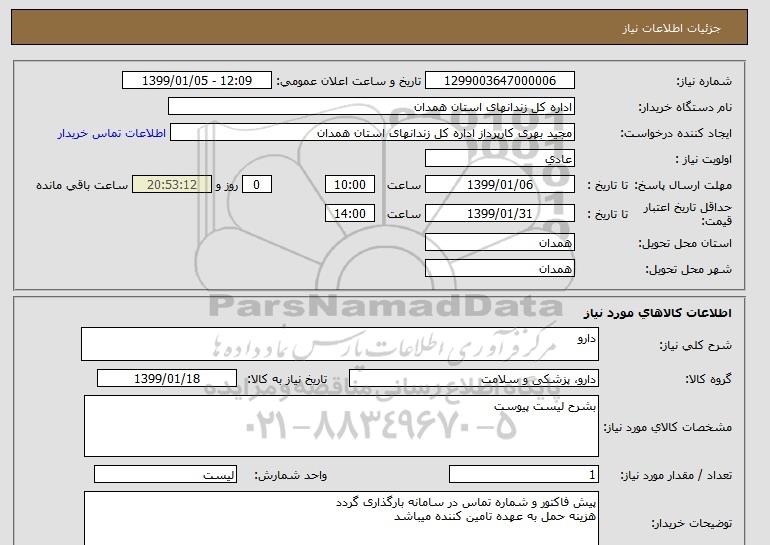770x545 pixels.
Task: Select the general need description box دارو
Action: click(340, 344)
